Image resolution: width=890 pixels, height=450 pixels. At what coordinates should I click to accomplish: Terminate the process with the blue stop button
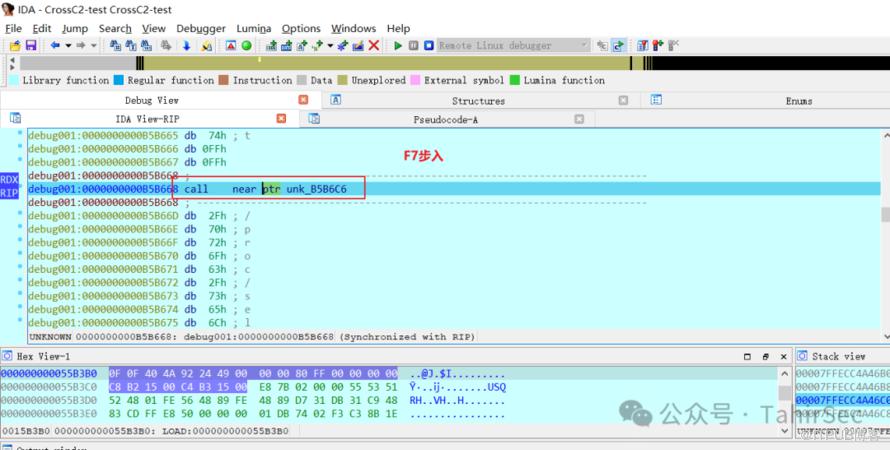[429, 45]
